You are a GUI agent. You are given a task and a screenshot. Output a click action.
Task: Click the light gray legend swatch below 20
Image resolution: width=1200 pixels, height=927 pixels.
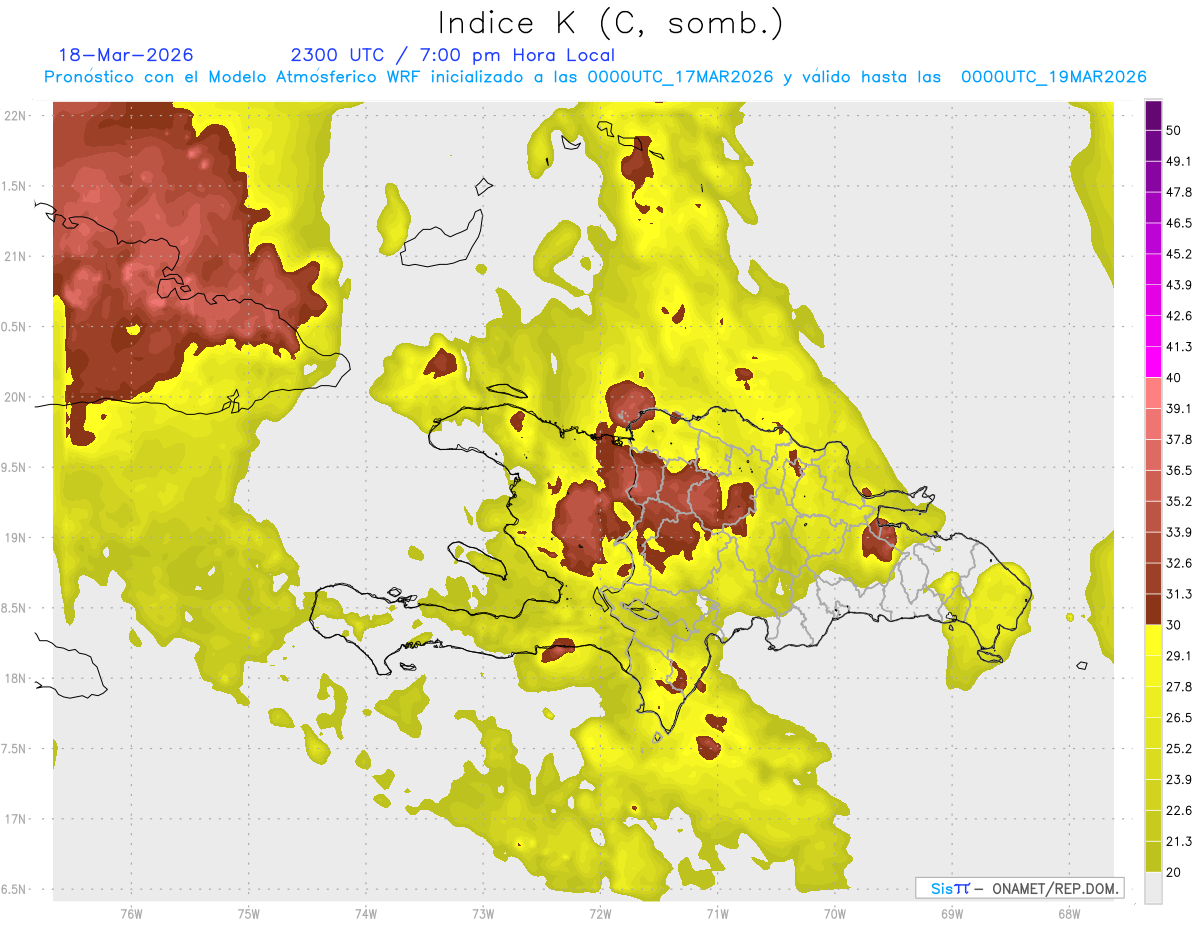click(1153, 888)
